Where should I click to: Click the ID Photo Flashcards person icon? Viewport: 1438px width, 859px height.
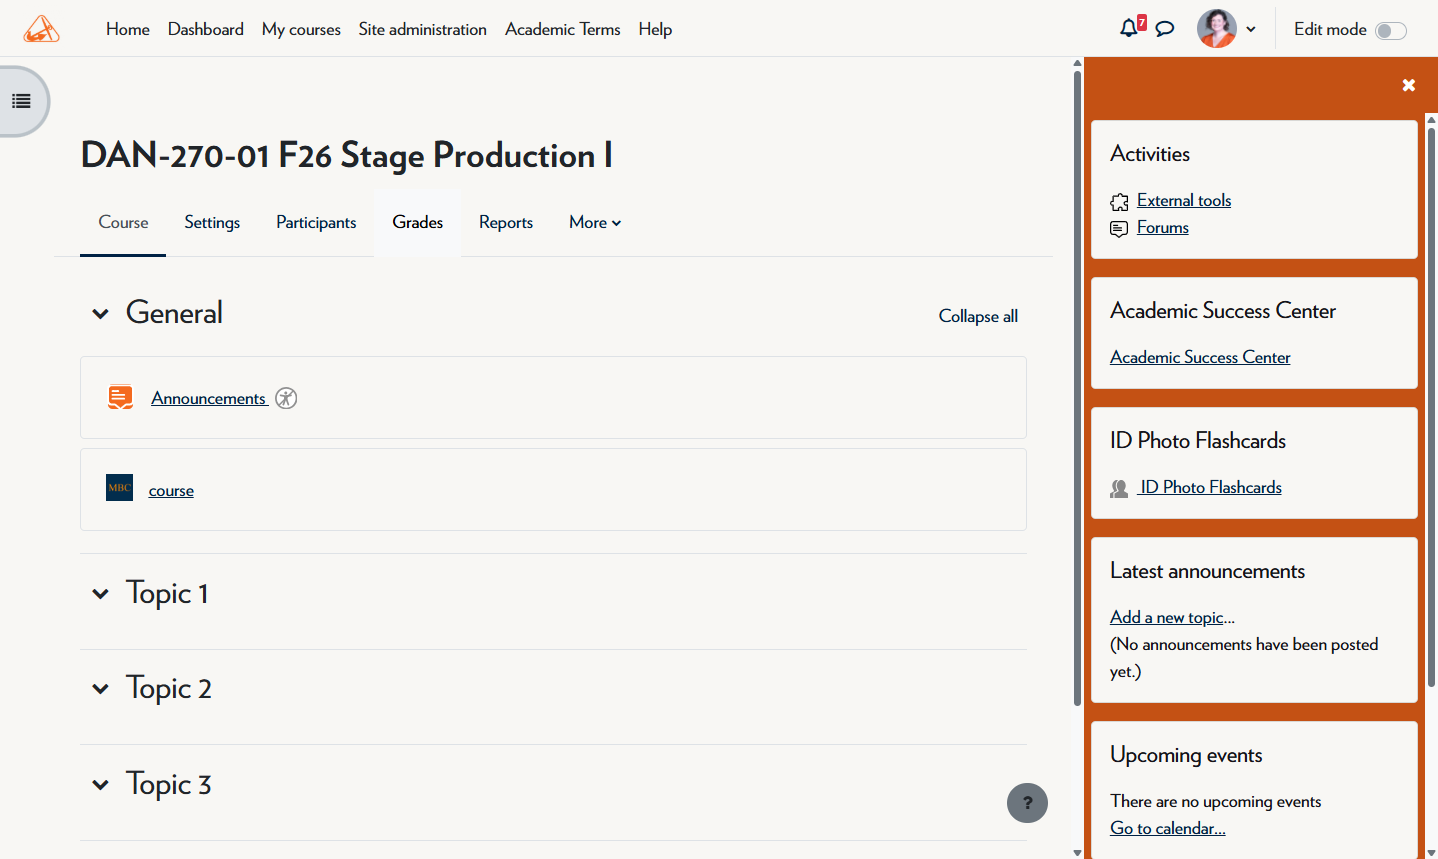[x=1119, y=488]
